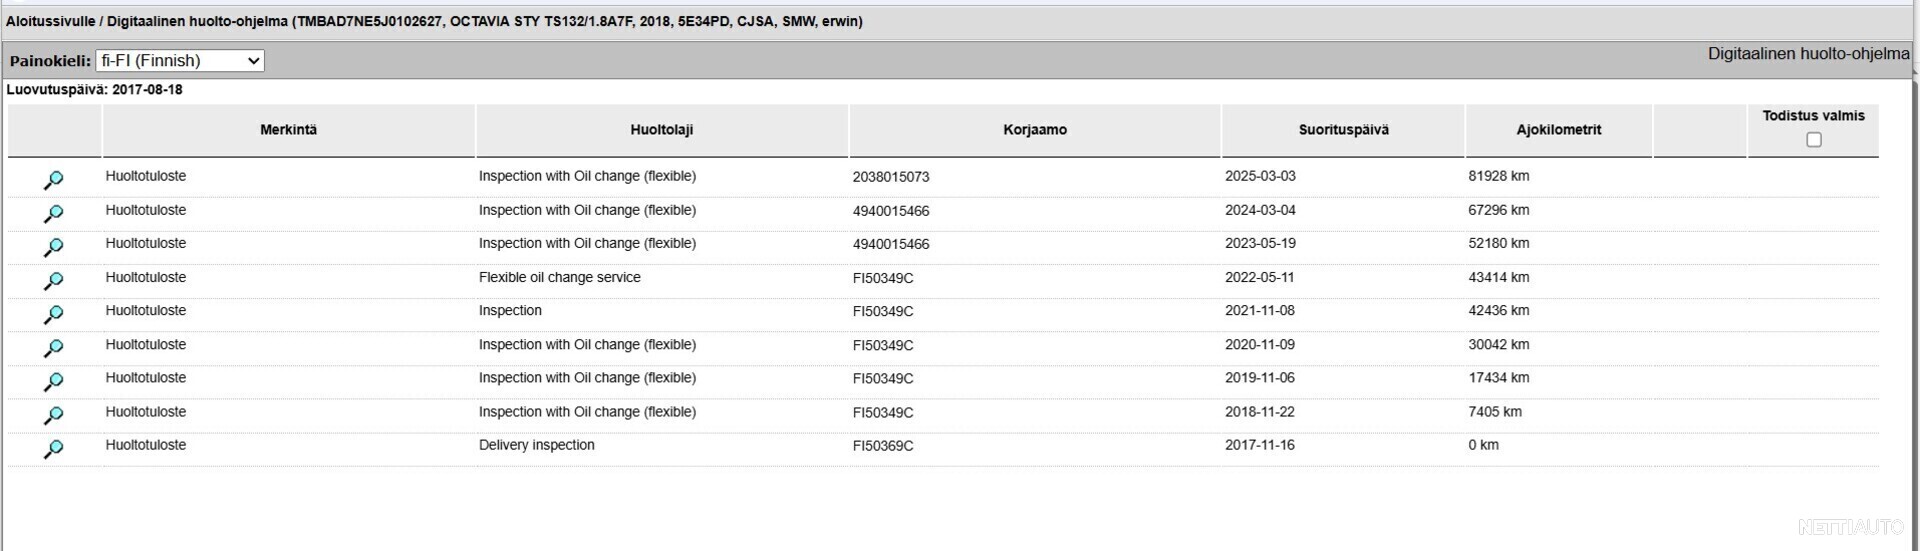1920x551 pixels.
Task: View details of the 30042 km service entry
Action: (x=53, y=348)
